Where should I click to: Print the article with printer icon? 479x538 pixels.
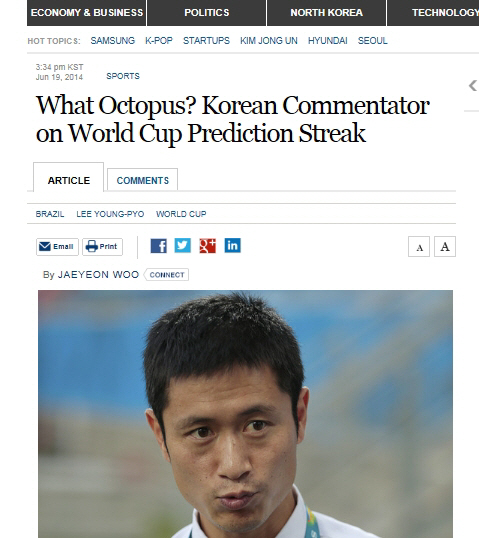[102, 247]
